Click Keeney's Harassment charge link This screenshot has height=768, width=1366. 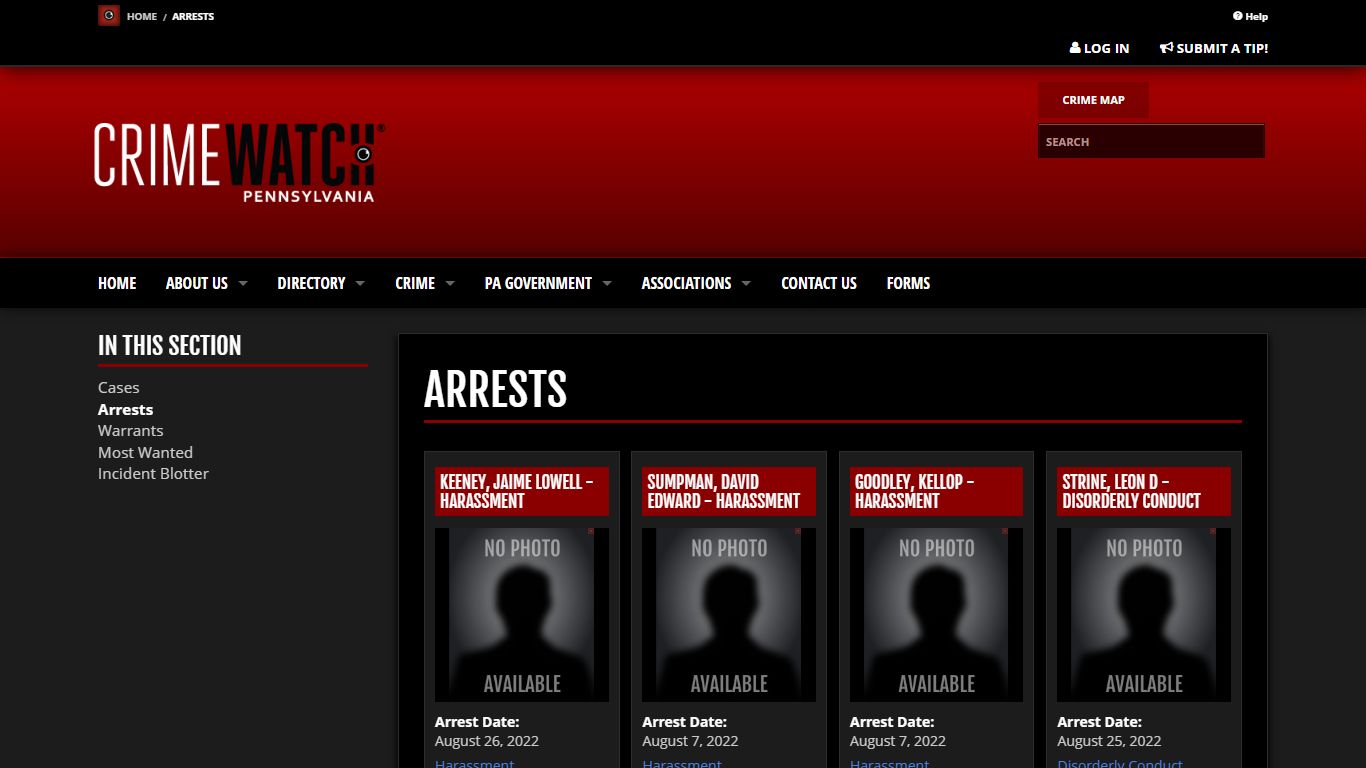[474, 763]
